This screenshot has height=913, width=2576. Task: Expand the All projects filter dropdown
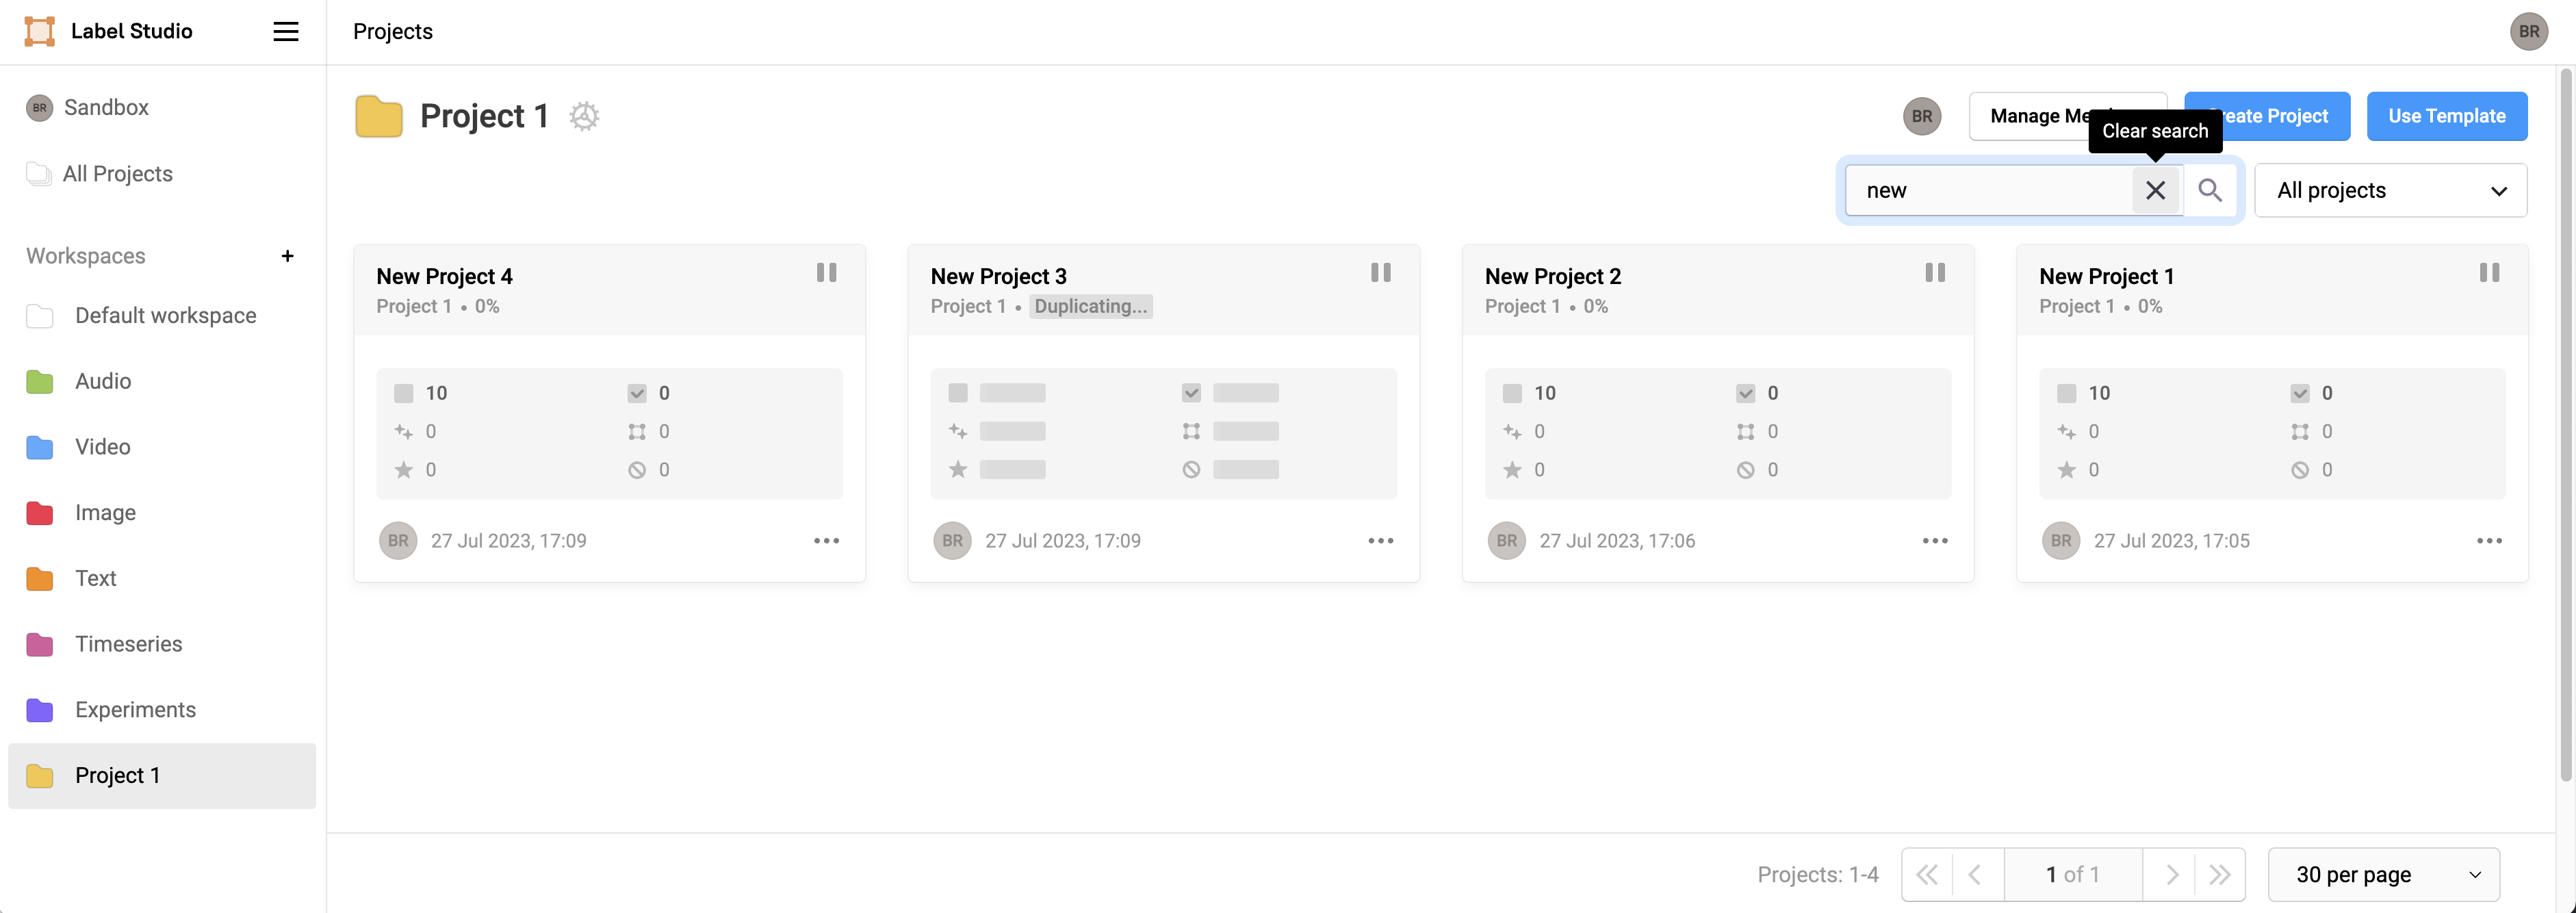pyautogui.click(x=2390, y=190)
